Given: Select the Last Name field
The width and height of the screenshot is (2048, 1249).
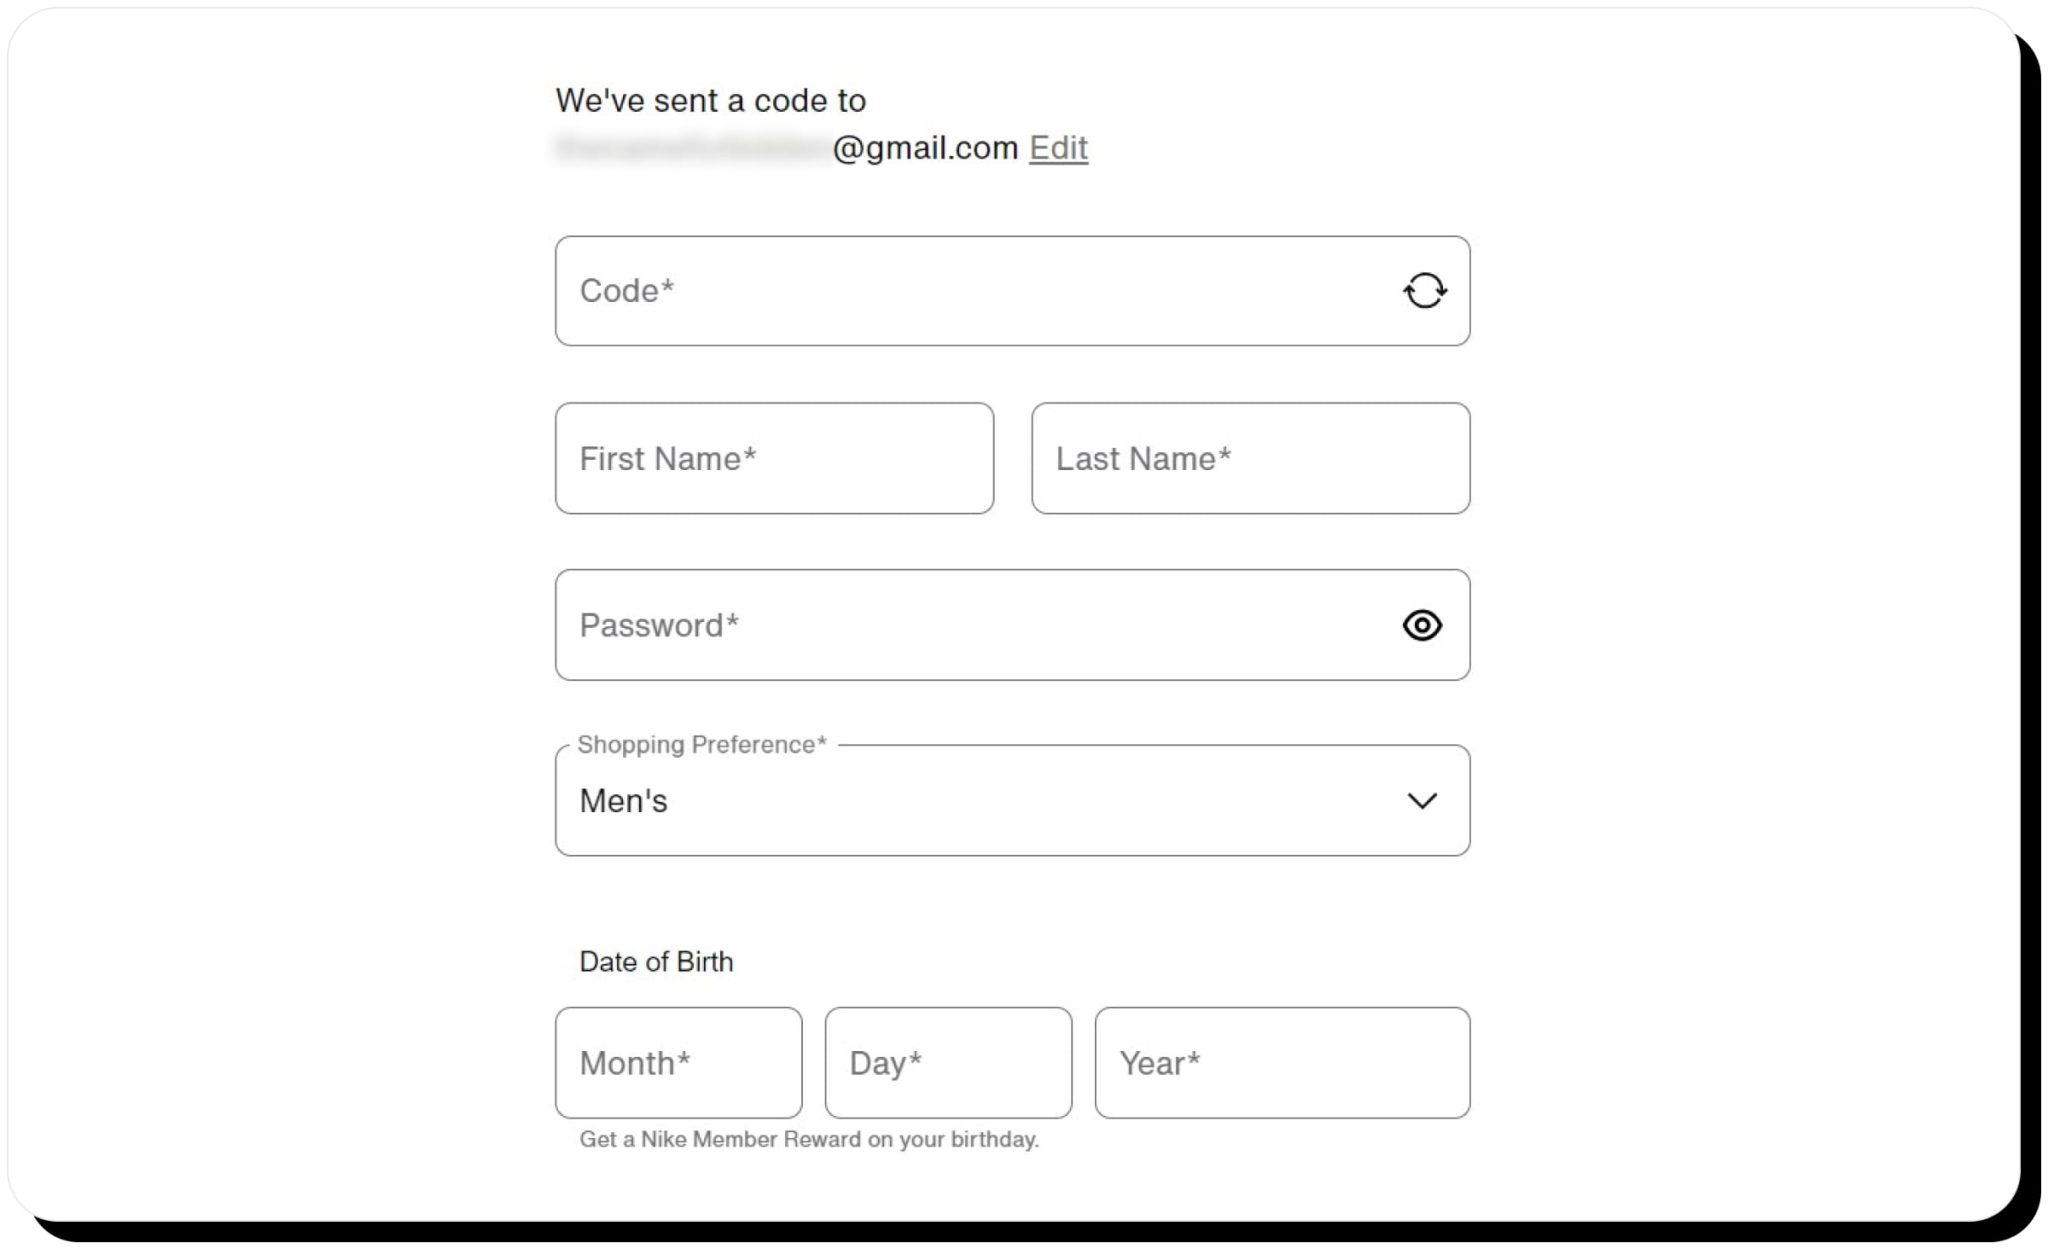Looking at the screenshot, I should click(x=1248, y=458).
